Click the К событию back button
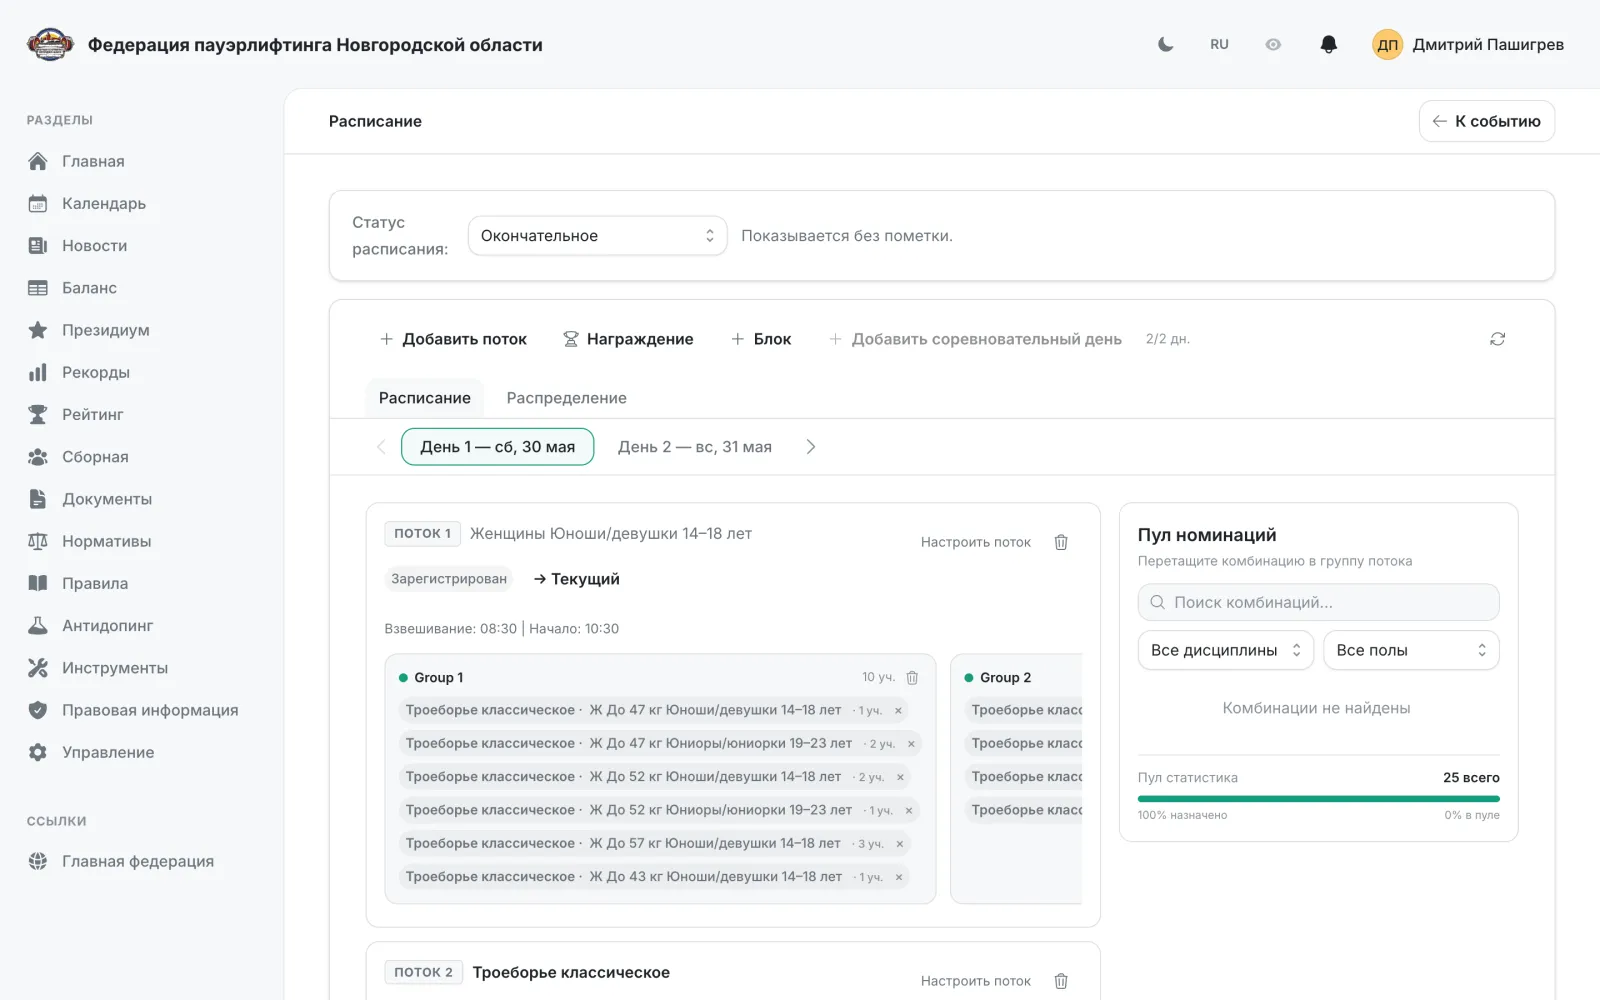This screenshot has width=1600, height=1000. (x=1486, y=121)
